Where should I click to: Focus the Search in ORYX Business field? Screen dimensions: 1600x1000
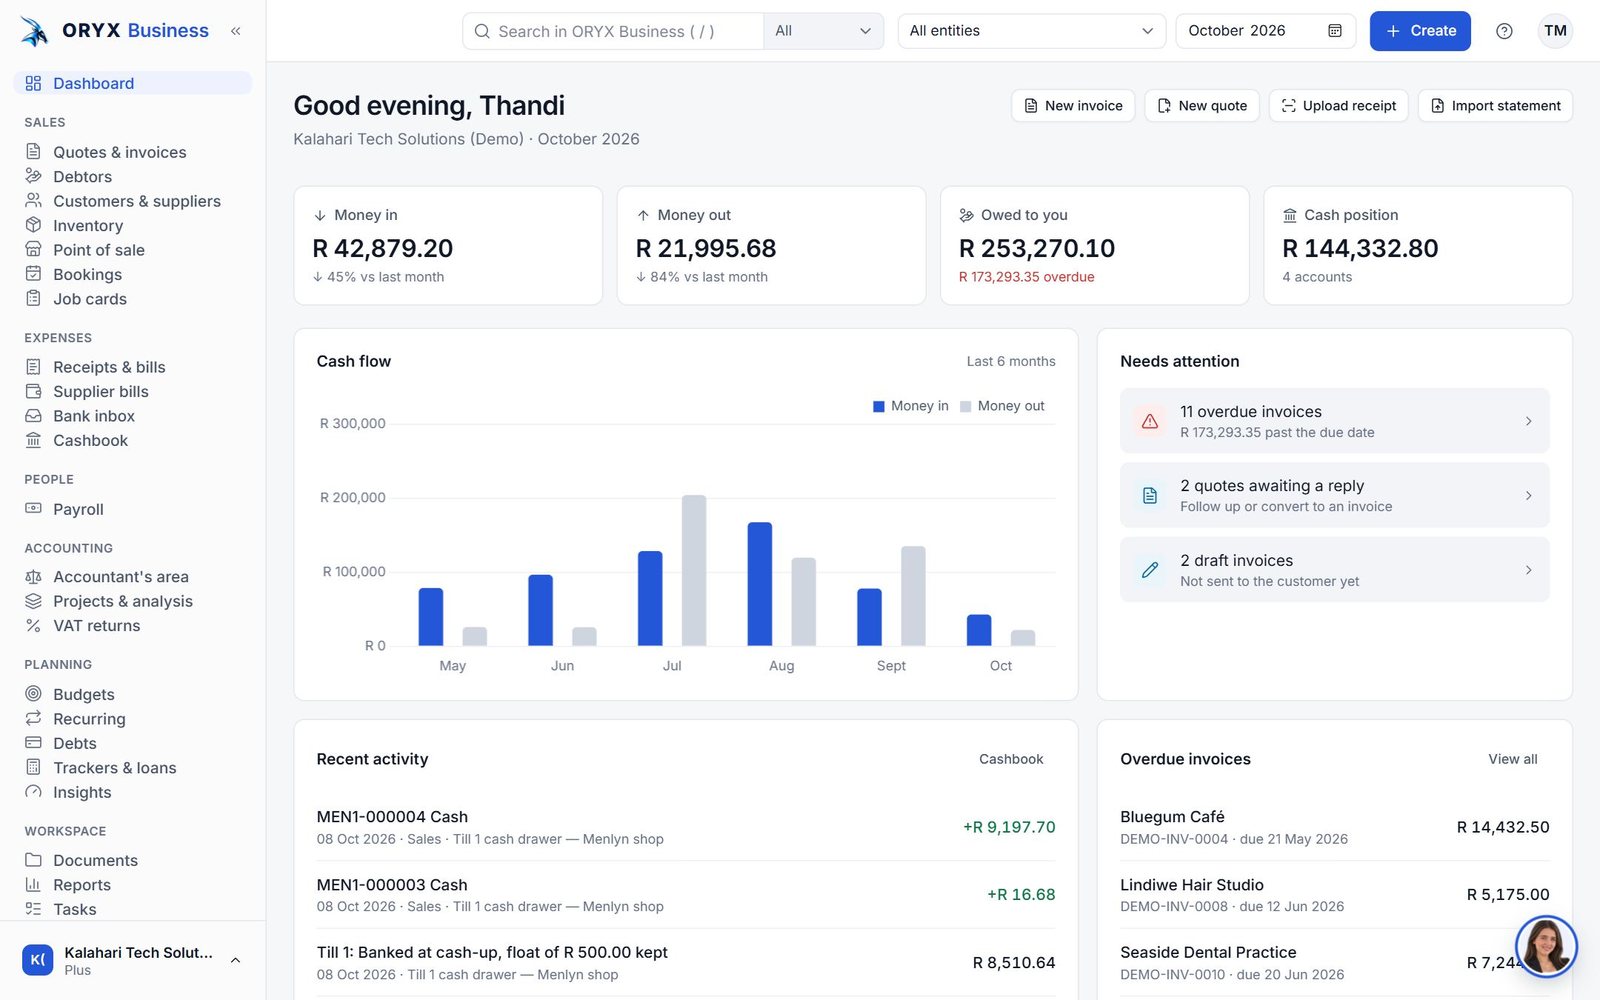click(x=612, y=31)
